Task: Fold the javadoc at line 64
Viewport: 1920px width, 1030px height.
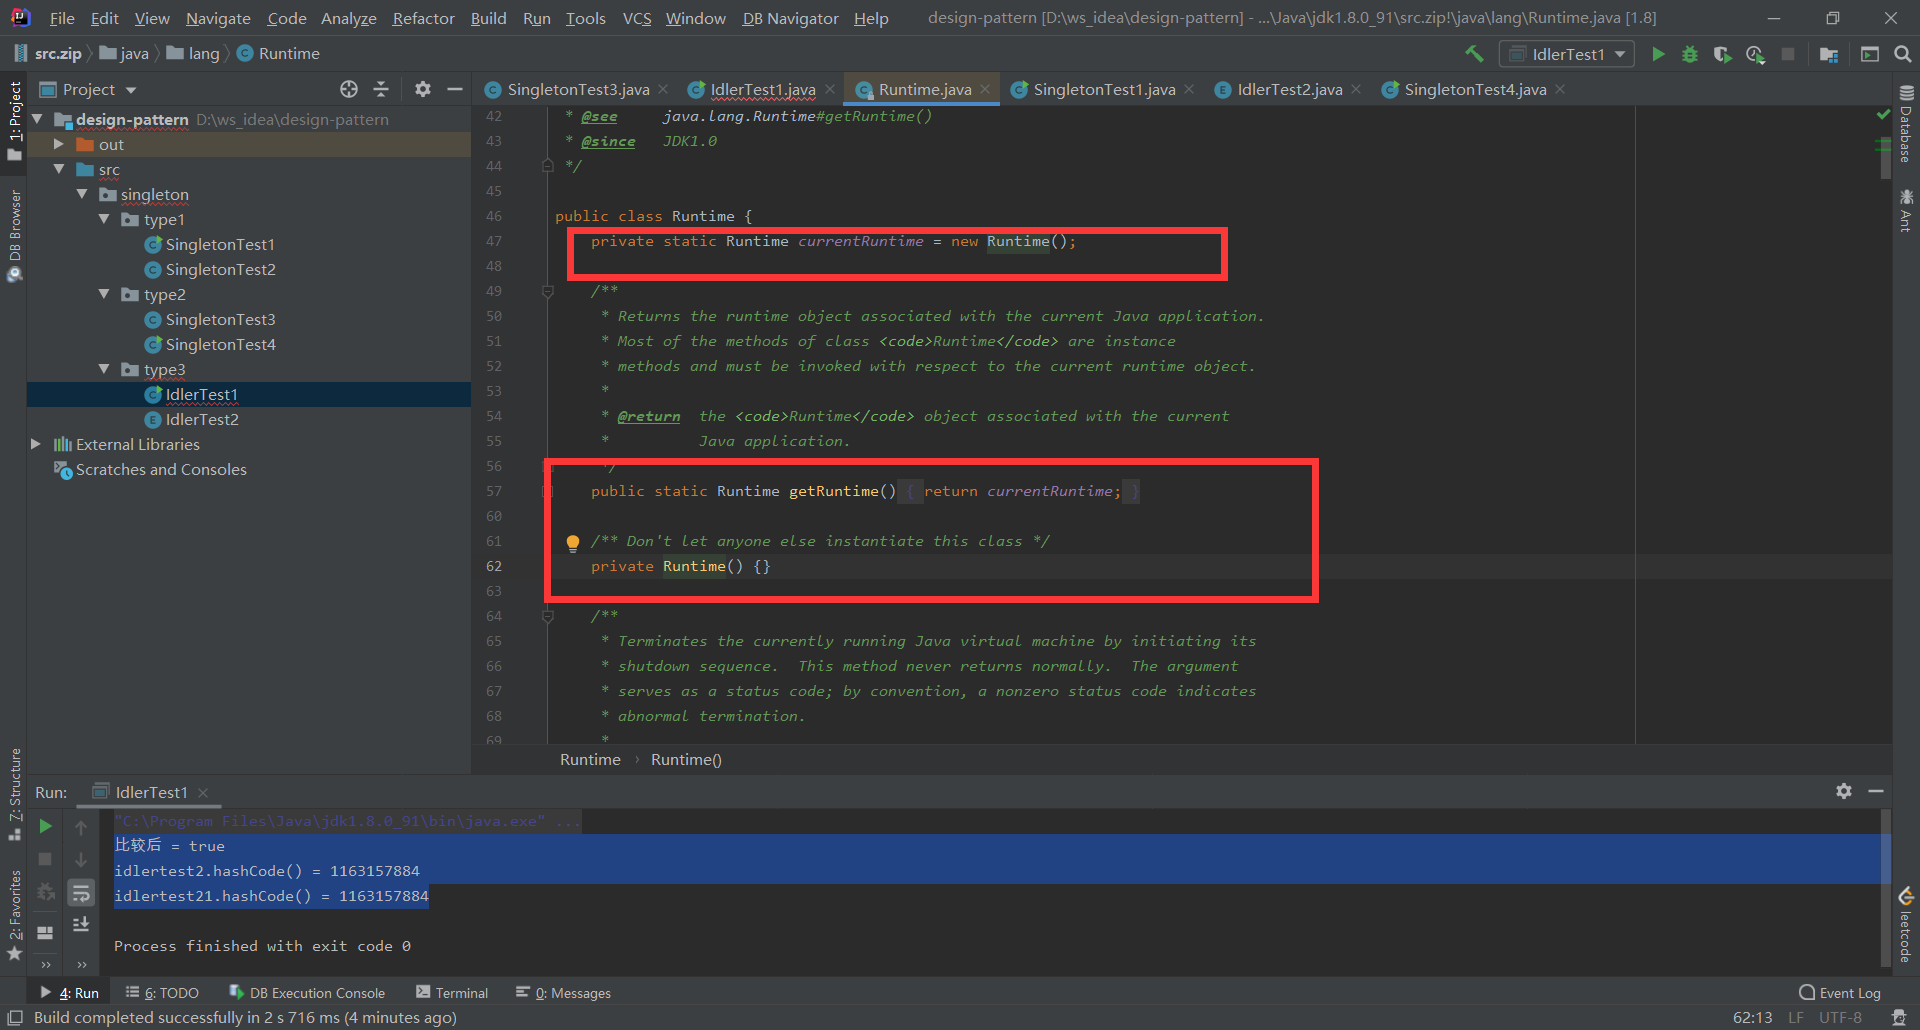Action: tap(548, 616)
